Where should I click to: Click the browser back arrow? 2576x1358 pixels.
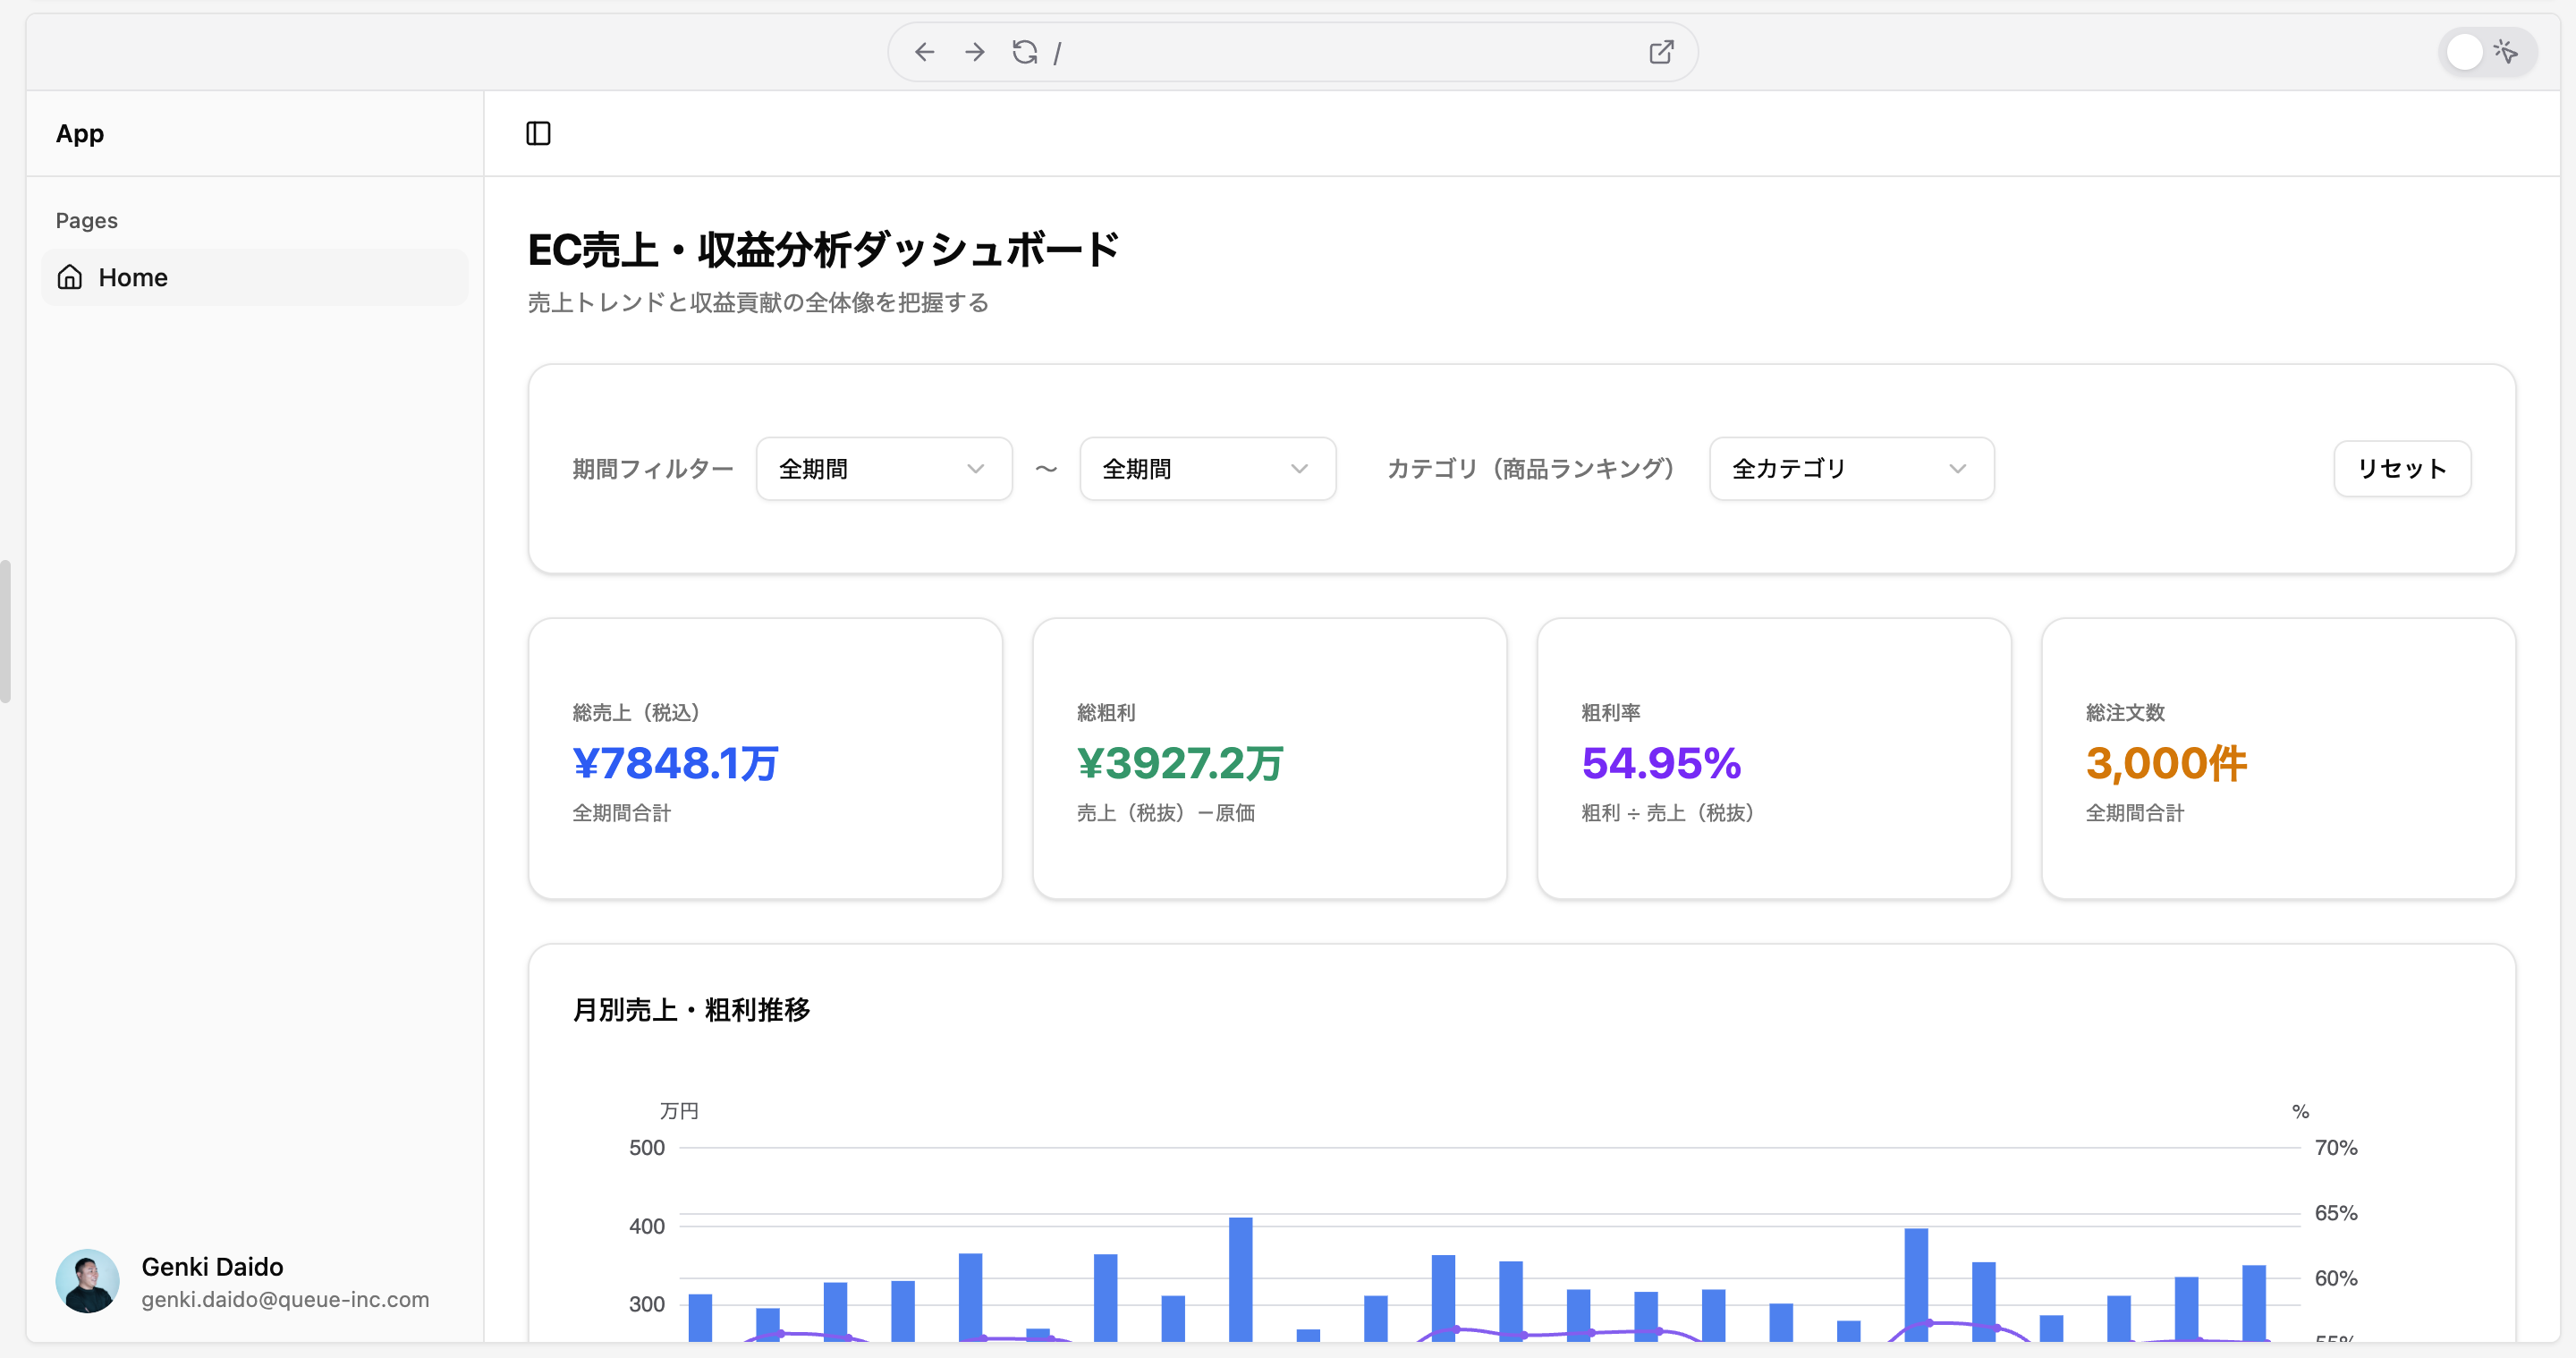coord(924,52)
